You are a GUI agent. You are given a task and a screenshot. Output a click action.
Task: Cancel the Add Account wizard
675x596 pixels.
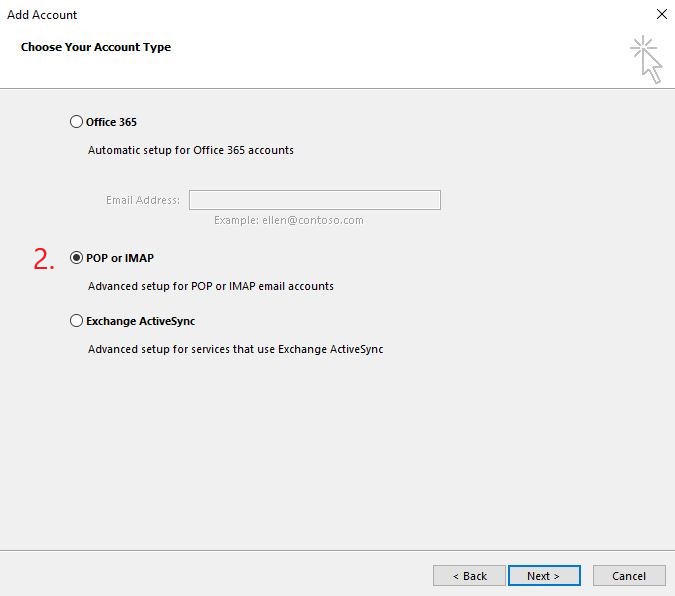tap(629, 576)
